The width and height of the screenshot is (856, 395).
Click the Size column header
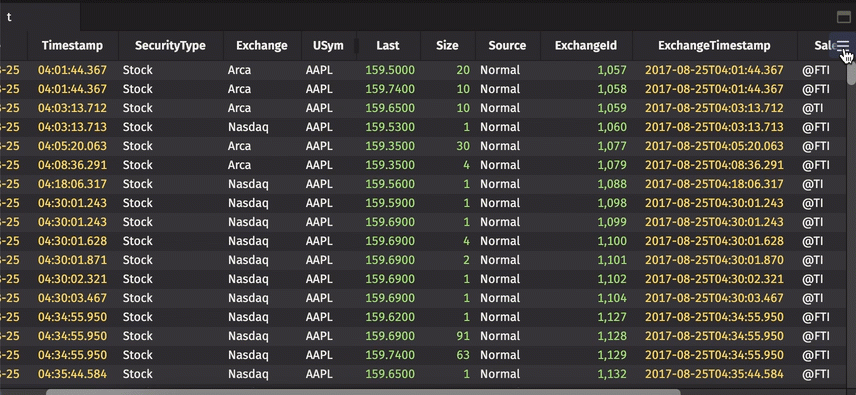coord(448,46)
